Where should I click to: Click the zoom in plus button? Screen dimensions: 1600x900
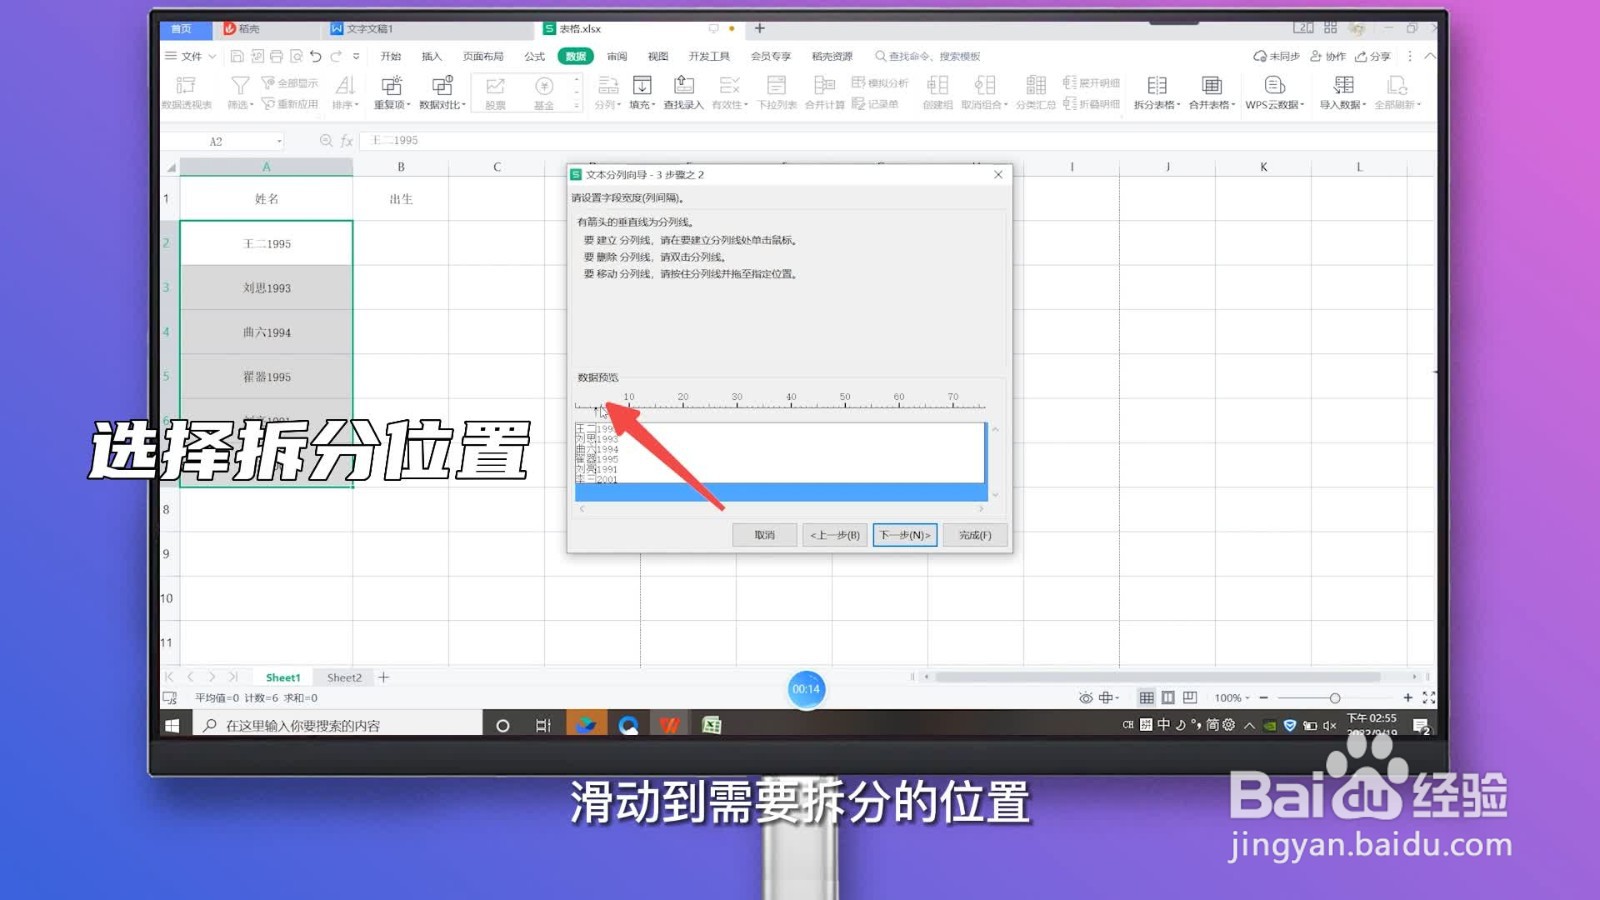click(1408, 698)
